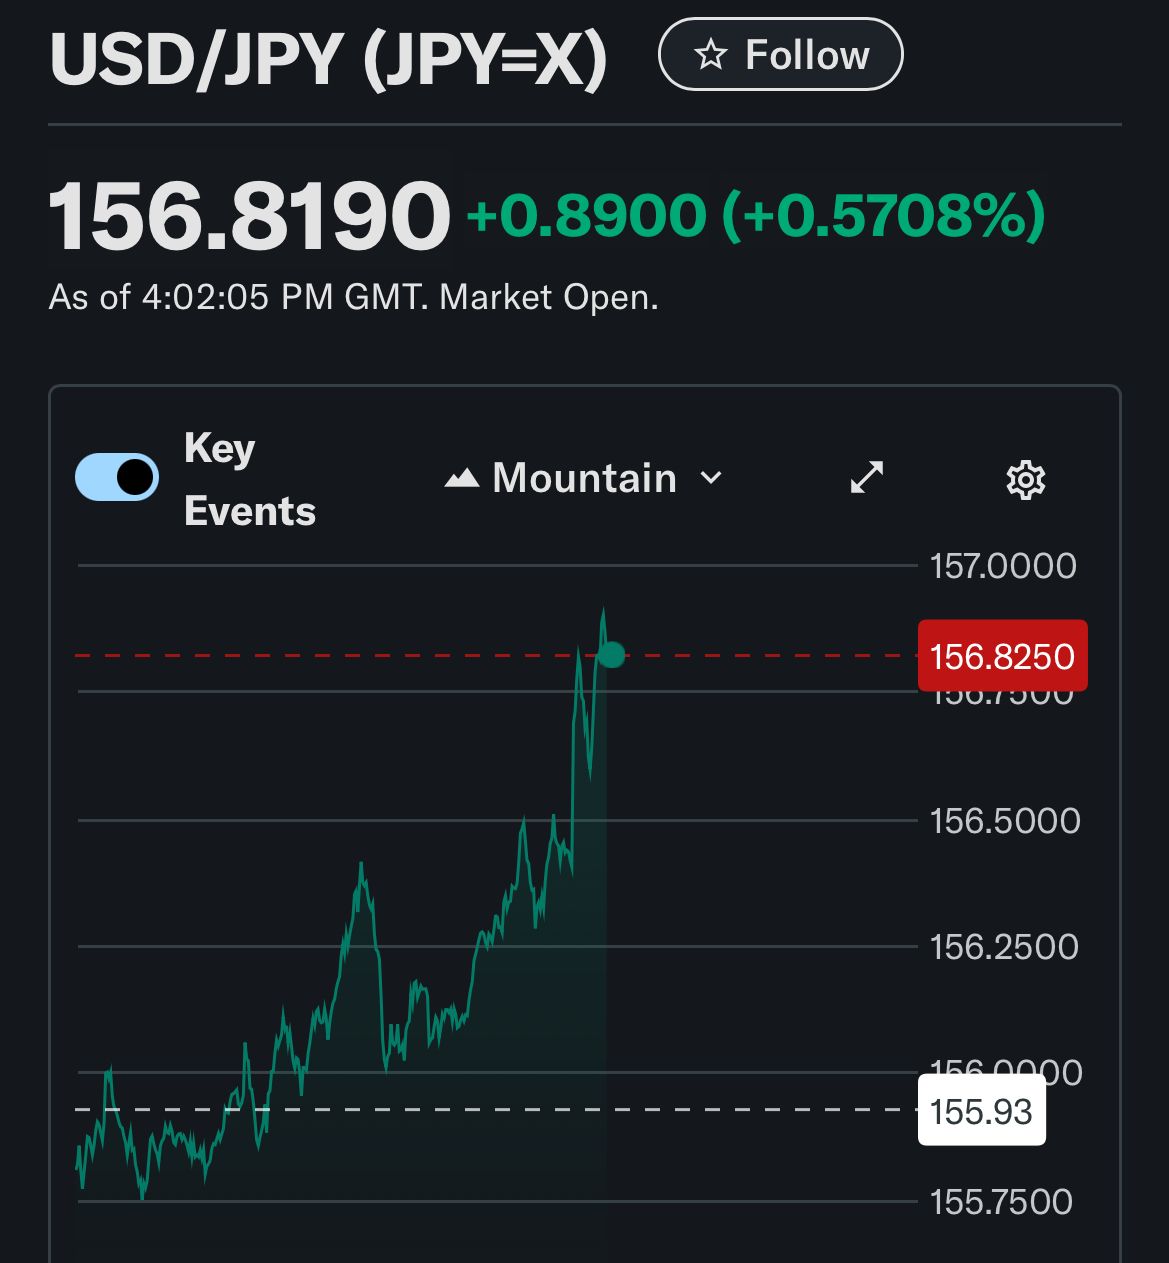Click the star icon in Follow button

click(x=710, y=55)
